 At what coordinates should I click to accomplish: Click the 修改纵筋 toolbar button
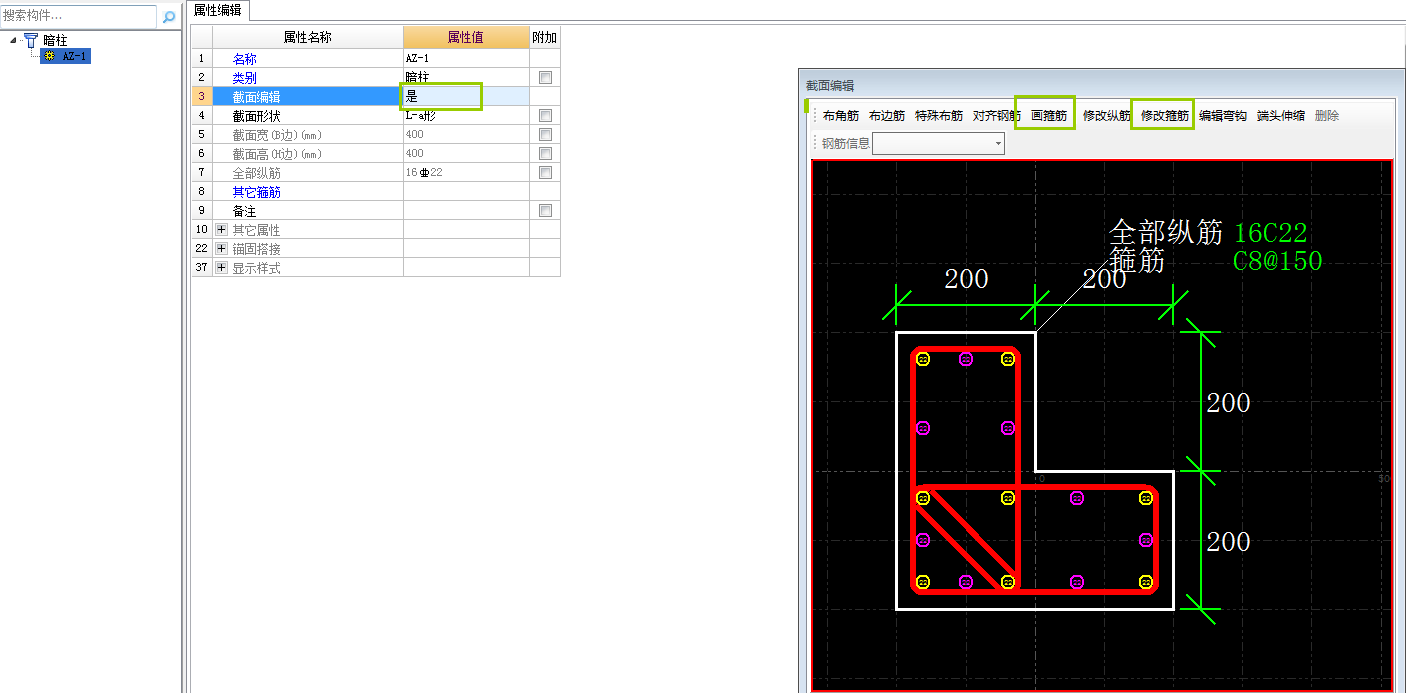1107,116
